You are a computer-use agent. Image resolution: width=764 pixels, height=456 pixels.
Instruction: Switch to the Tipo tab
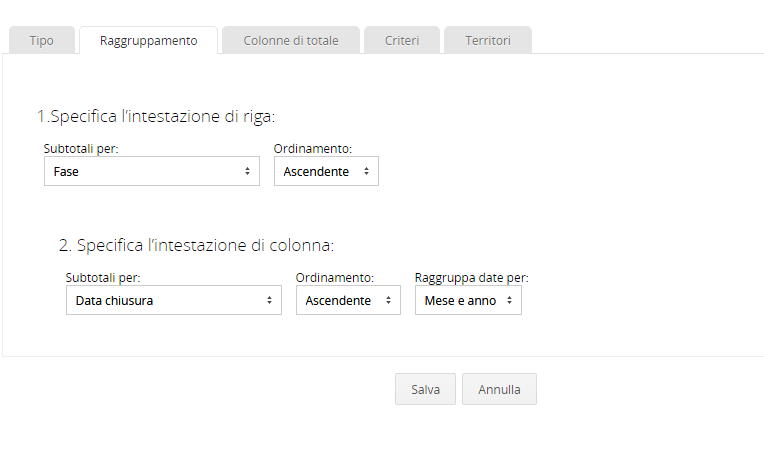point(41,40)
